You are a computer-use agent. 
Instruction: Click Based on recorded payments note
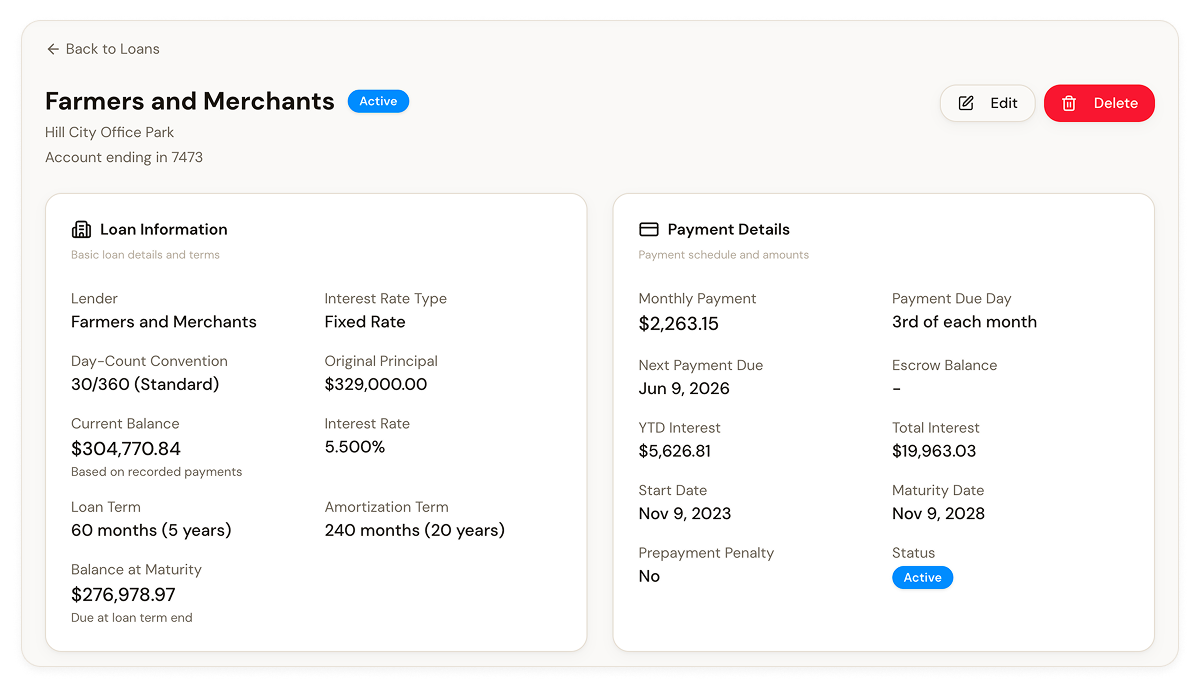coord(157,472)
